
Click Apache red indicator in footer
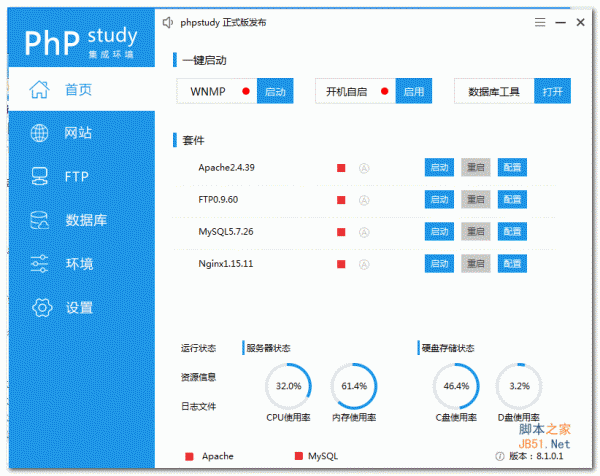point(189,456)
